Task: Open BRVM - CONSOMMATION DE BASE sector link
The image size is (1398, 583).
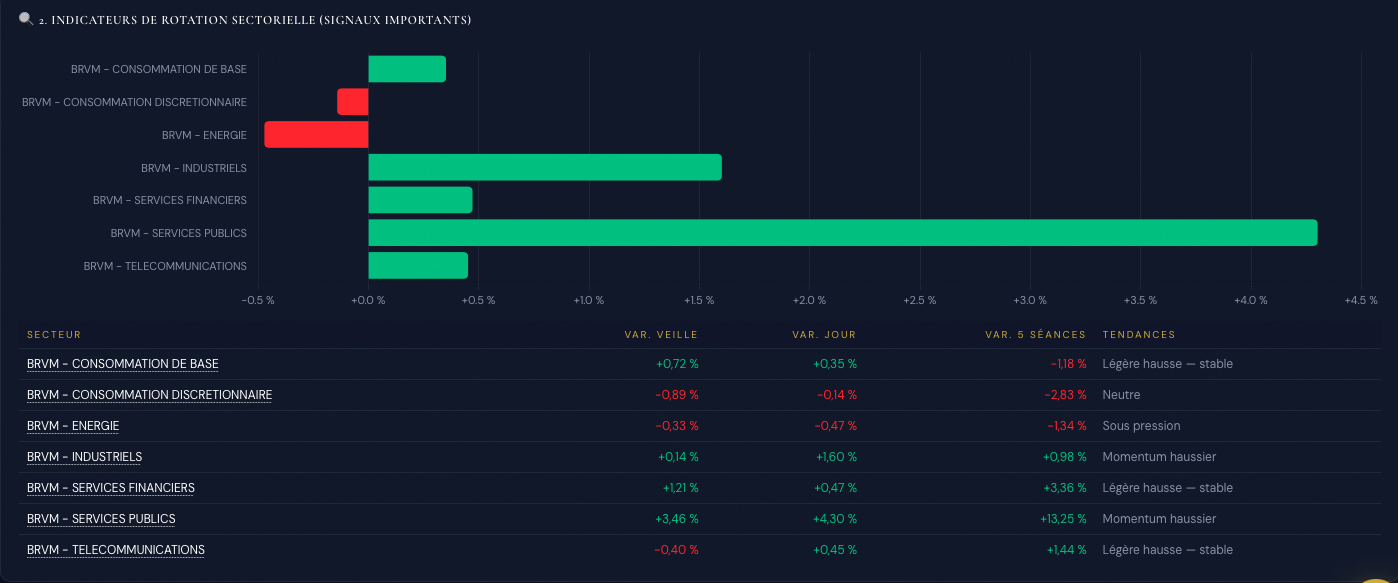Action: coord(123,364)
